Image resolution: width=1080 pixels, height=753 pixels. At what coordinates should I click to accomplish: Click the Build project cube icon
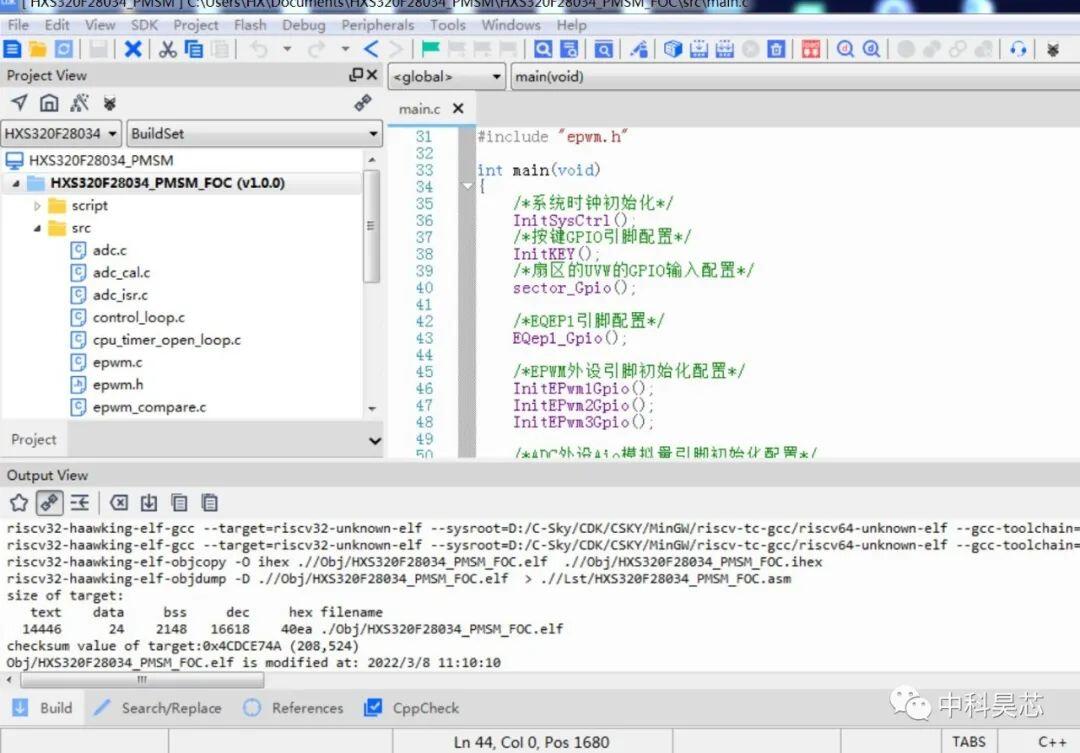[673, 49]
